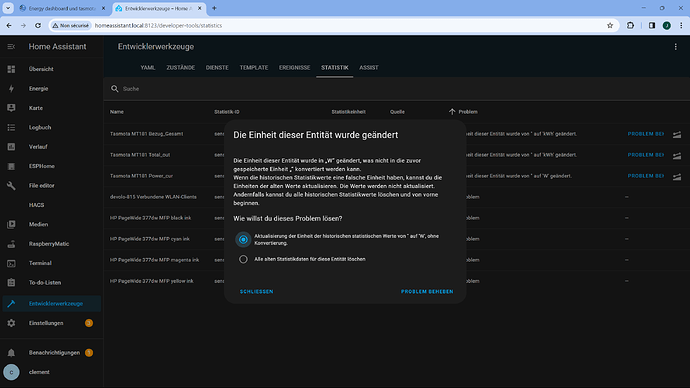Close the Entwicklerwerkzeuge browser tab
This screenshot has height=388, width=690.
(x=199, y=8)
